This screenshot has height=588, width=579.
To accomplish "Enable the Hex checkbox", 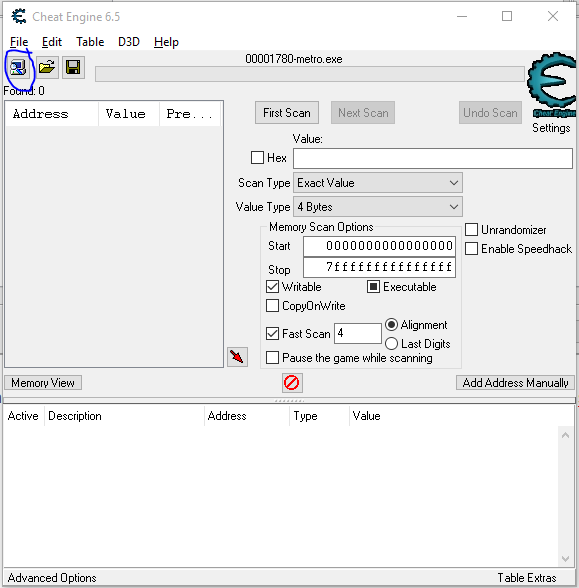I will tap(257, 158).
